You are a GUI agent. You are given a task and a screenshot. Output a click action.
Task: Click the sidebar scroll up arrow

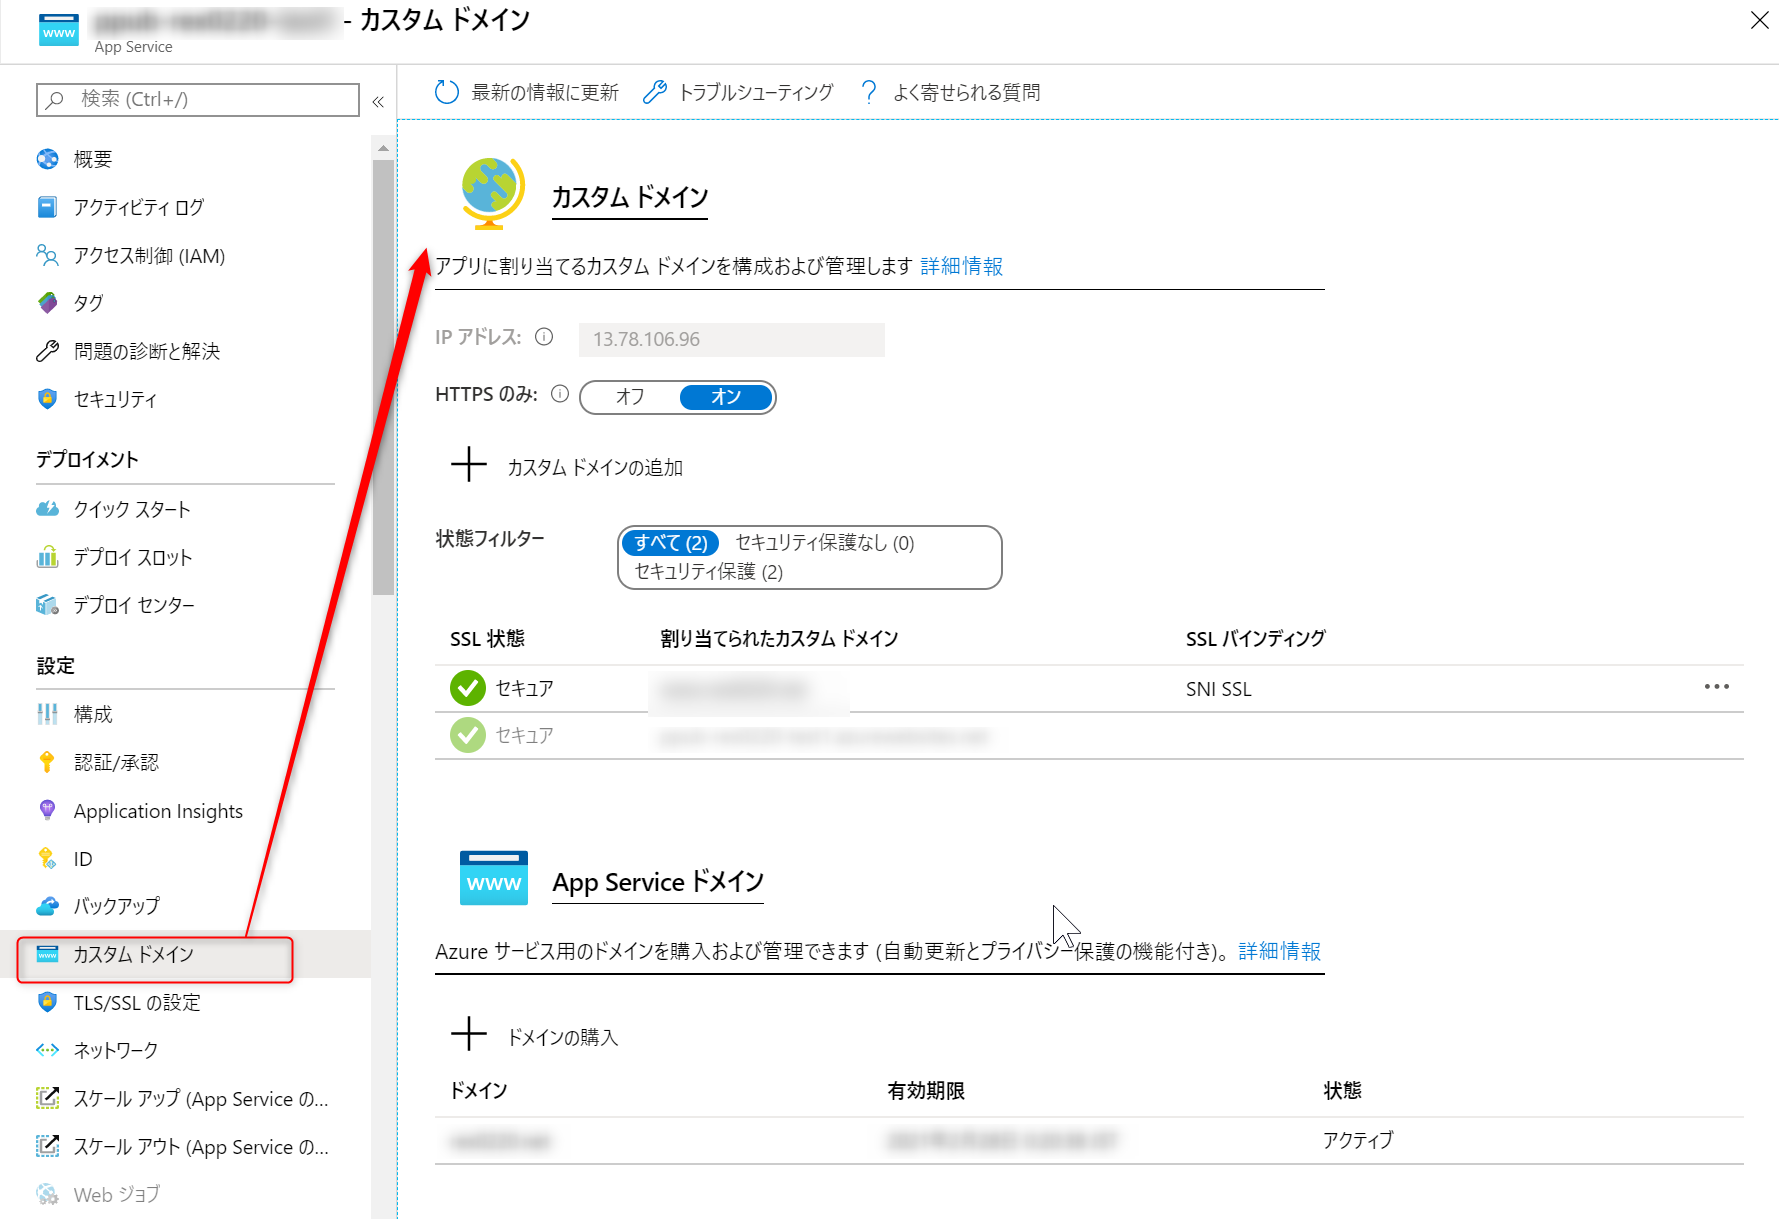point(383,148)
